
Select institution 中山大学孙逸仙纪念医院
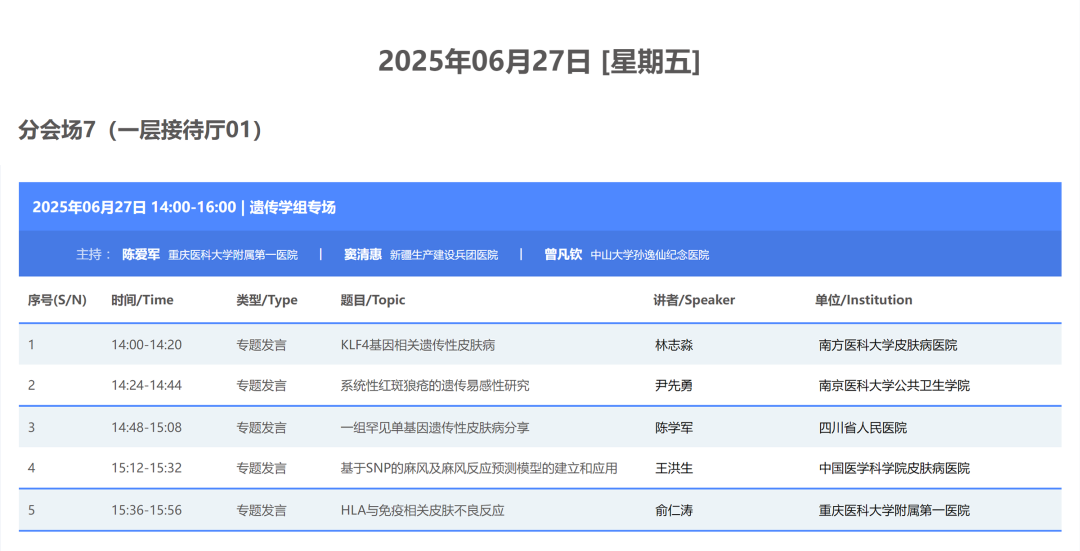click(650, 255)
